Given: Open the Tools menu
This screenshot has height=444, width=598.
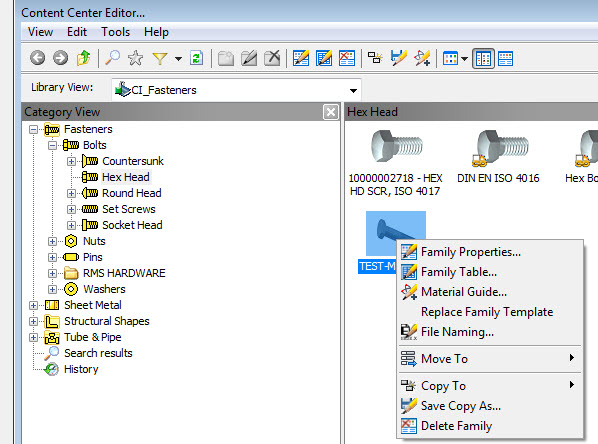Looking at the screenshot, I should coord(116,32).
